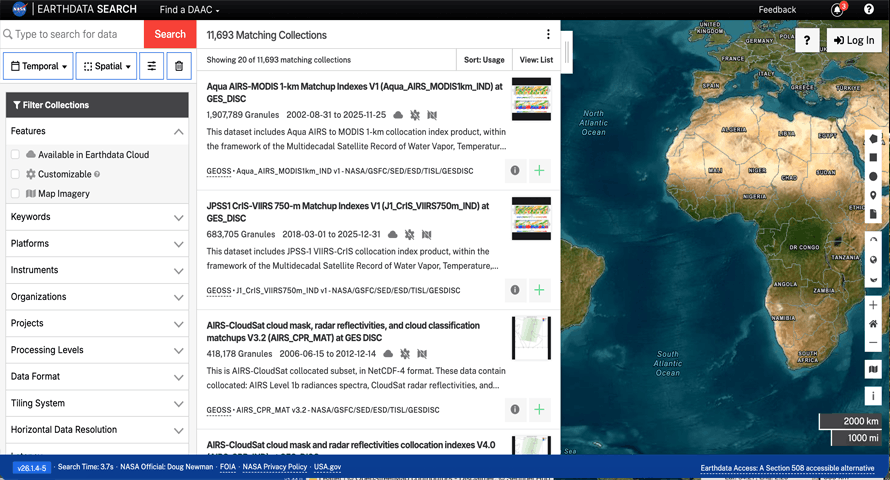Change the View: List option
The image size is (890, 480).
point(536,60)
